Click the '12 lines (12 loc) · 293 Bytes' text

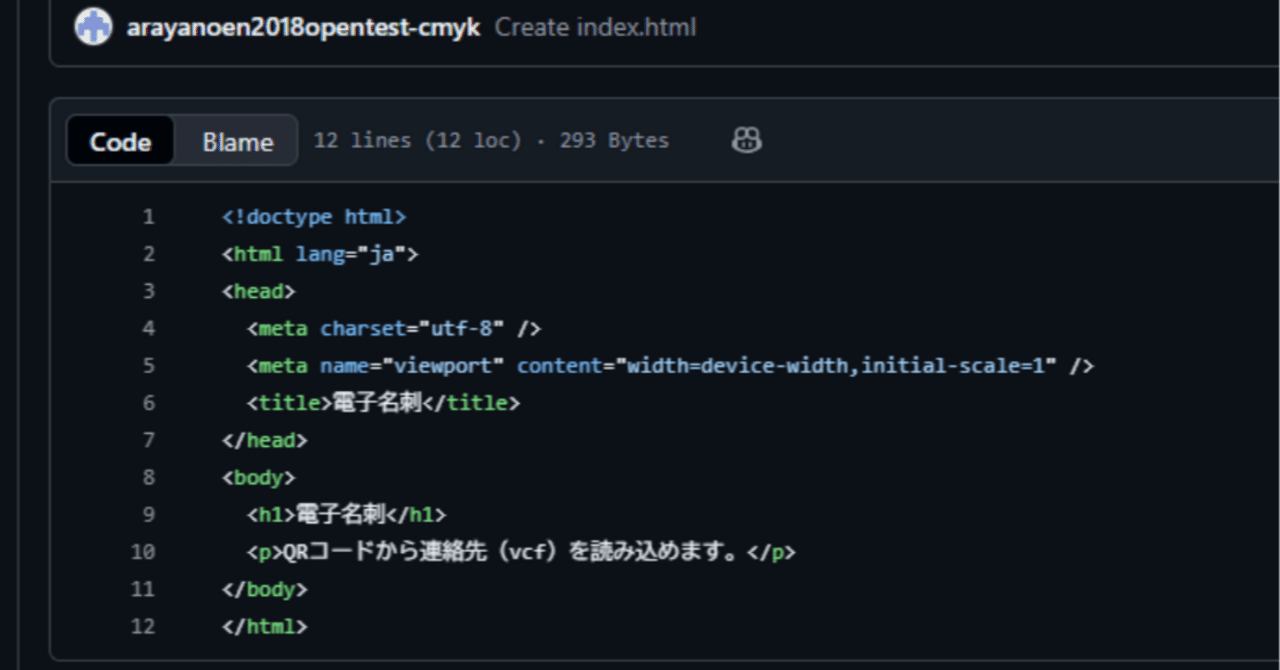pos(491,141)
